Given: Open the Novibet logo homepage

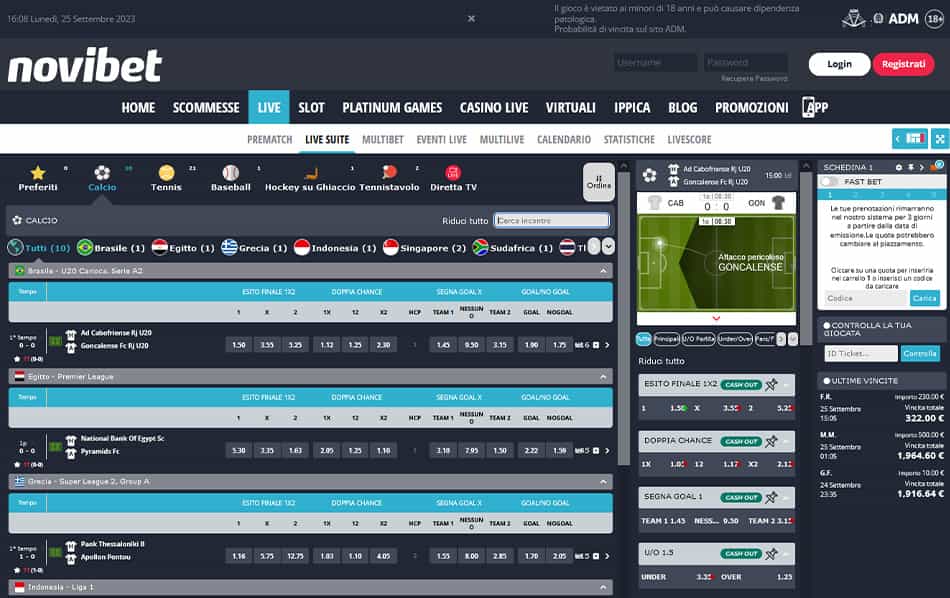Looking at the screenshot, I should pos(85,65).
